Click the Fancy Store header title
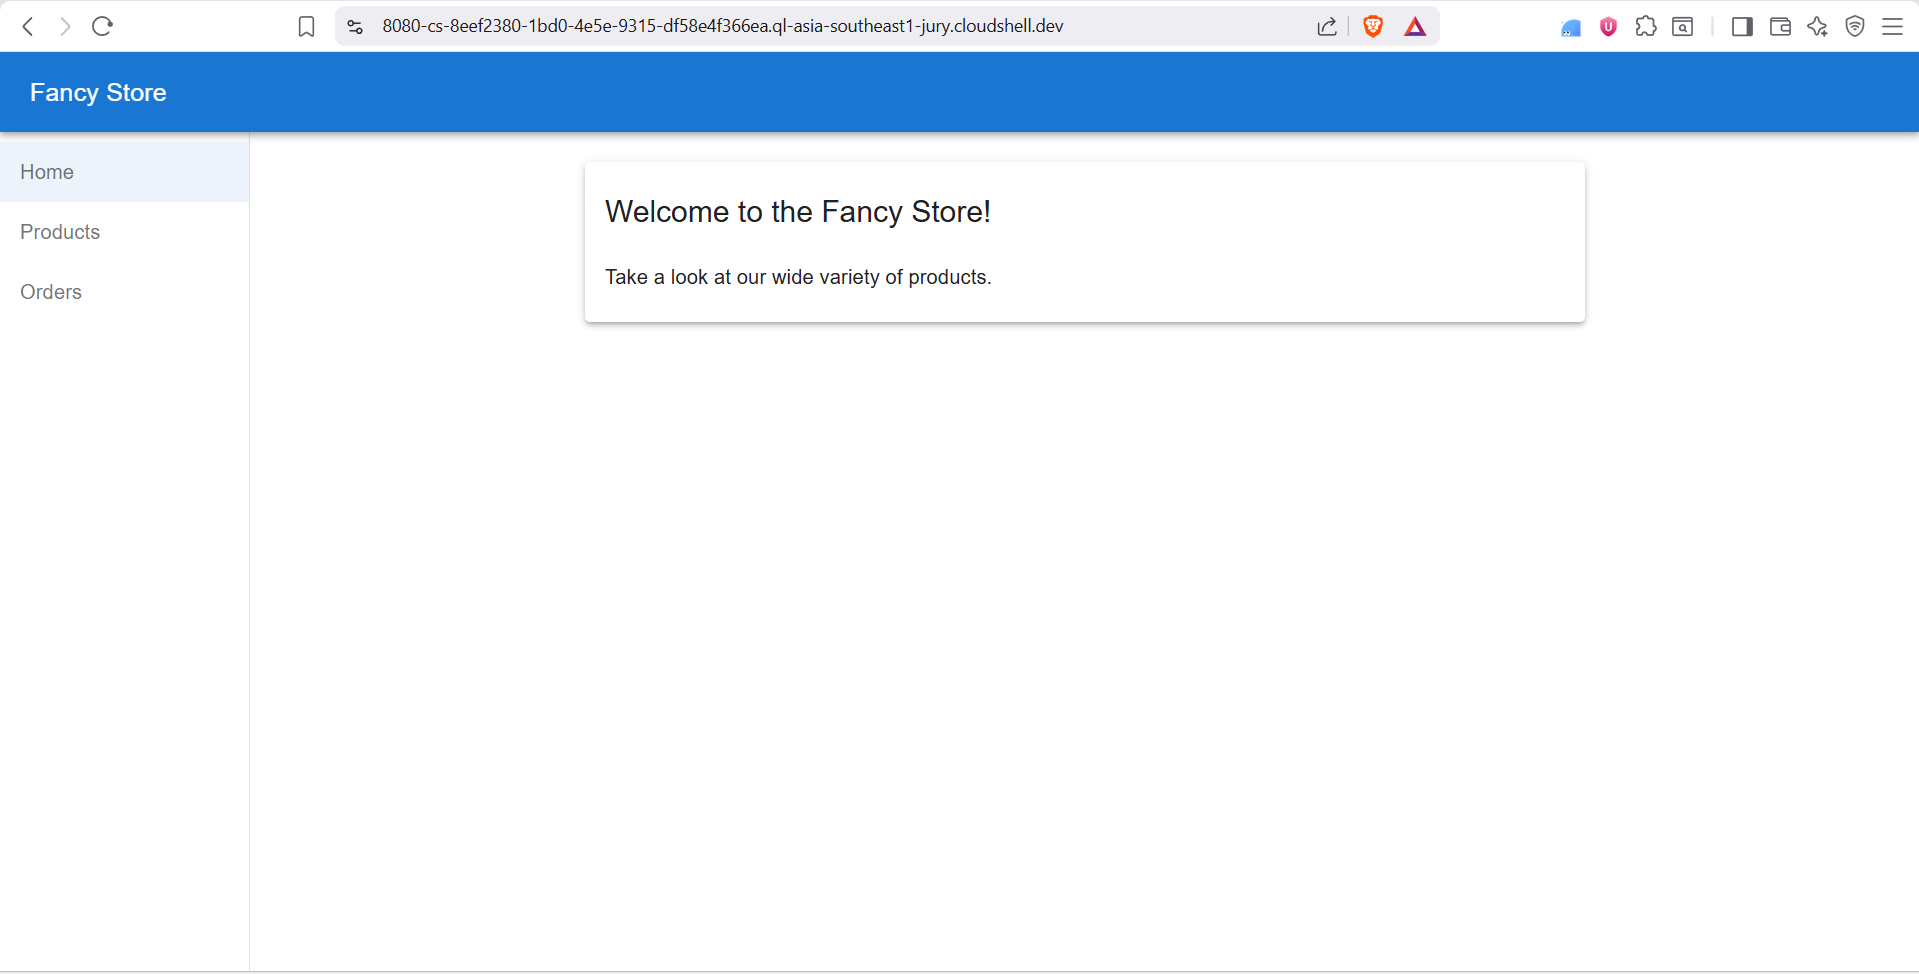 click(x=97, y=91)
